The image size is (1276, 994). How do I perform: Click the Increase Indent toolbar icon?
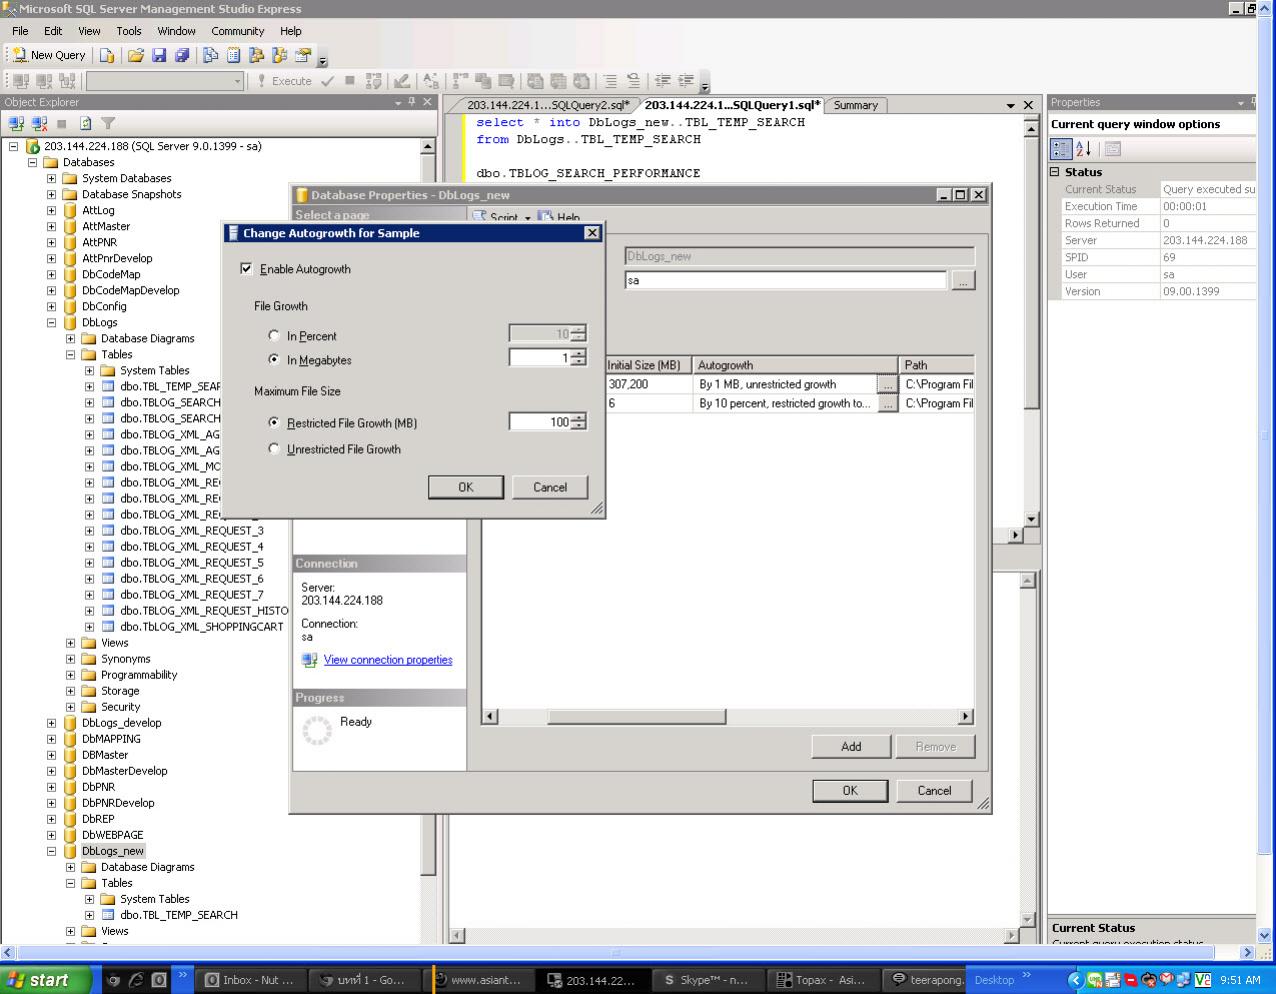[686, 81]
